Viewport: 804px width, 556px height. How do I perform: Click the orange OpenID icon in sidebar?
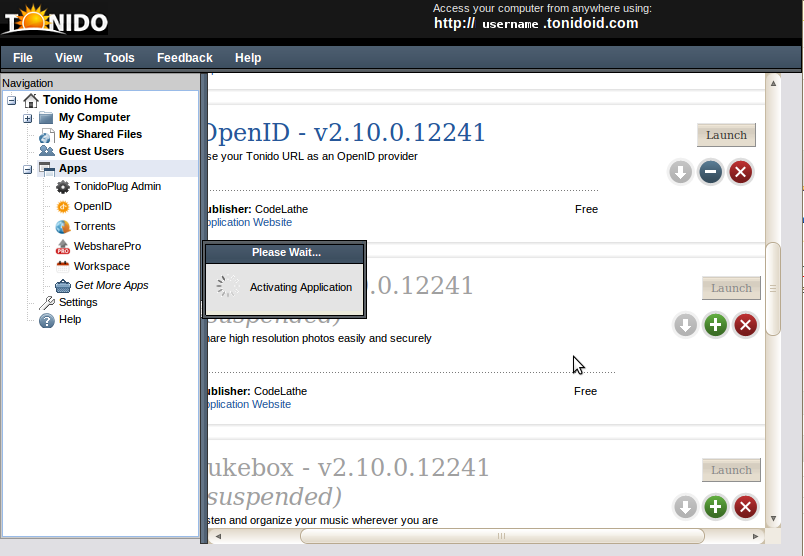[63, 206]
